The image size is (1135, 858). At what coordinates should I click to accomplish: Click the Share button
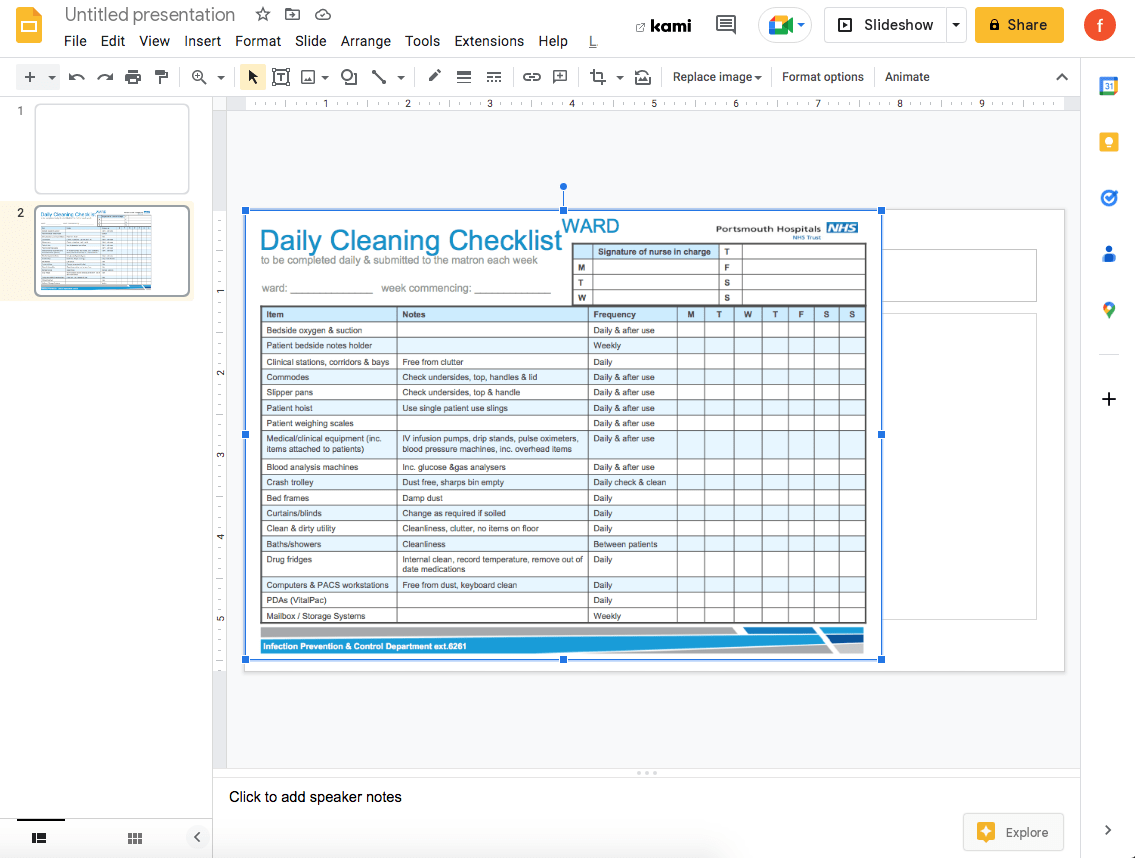1019,25
